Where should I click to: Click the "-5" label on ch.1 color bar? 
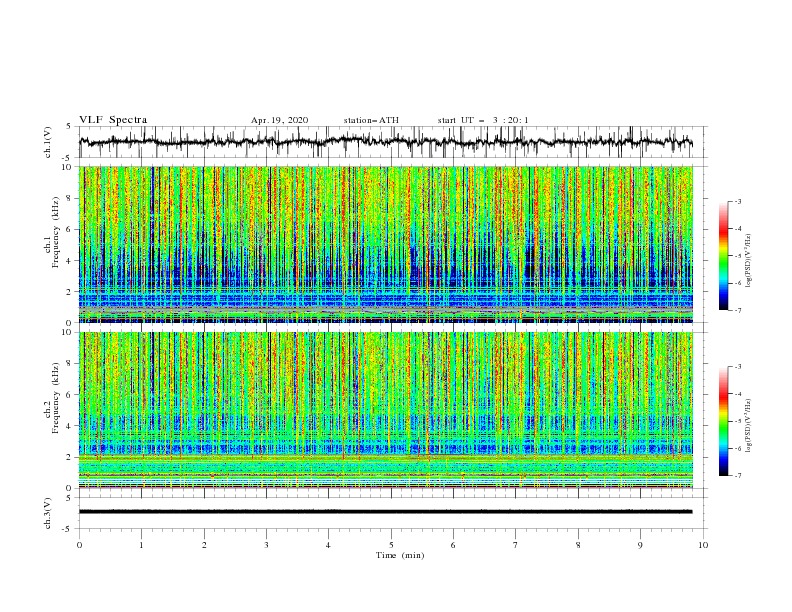[738, 256]
